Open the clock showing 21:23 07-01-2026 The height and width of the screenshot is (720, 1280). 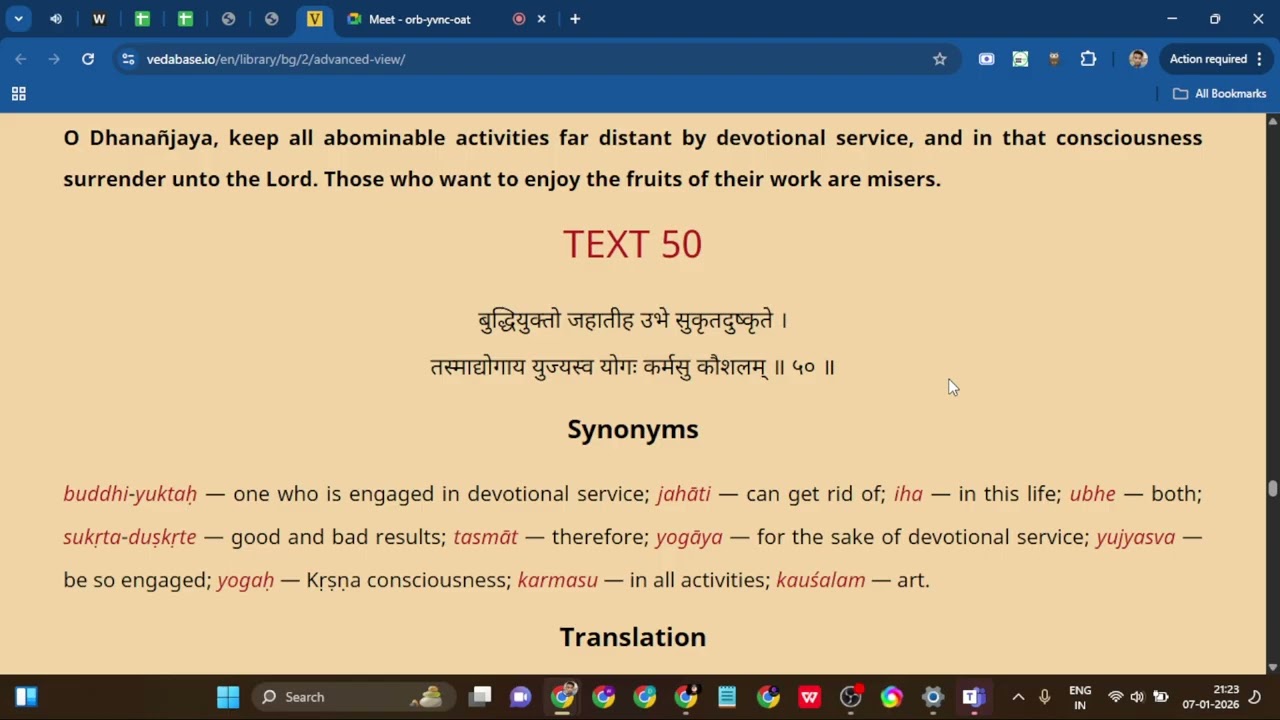coord(1210,697)
